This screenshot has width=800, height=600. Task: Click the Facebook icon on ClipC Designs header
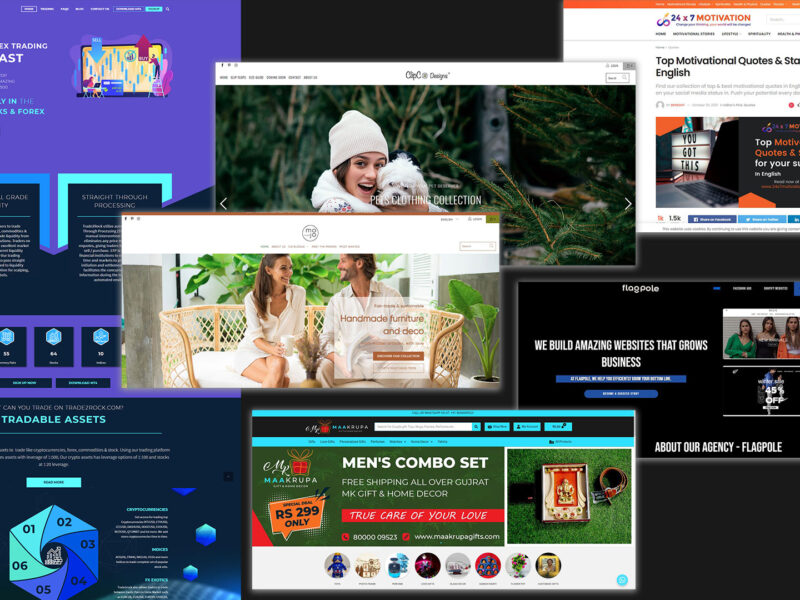tap(222, 66)
